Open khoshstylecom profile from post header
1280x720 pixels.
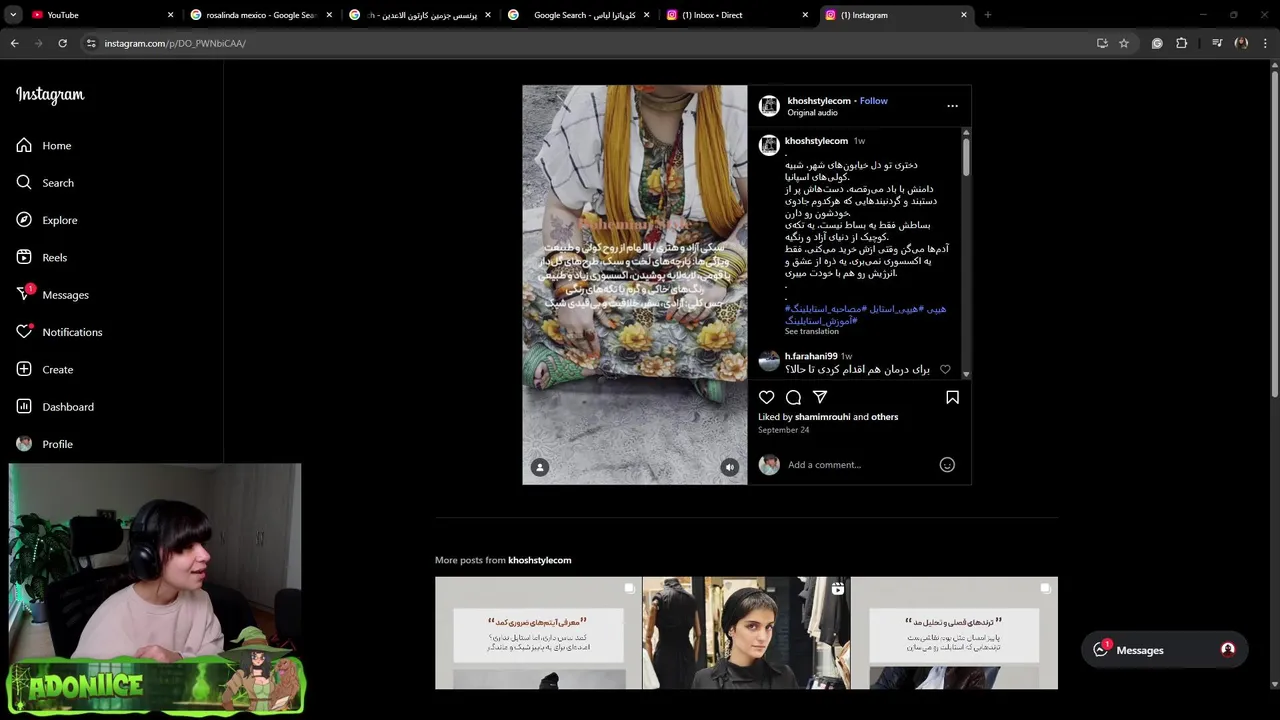[819, 101]
